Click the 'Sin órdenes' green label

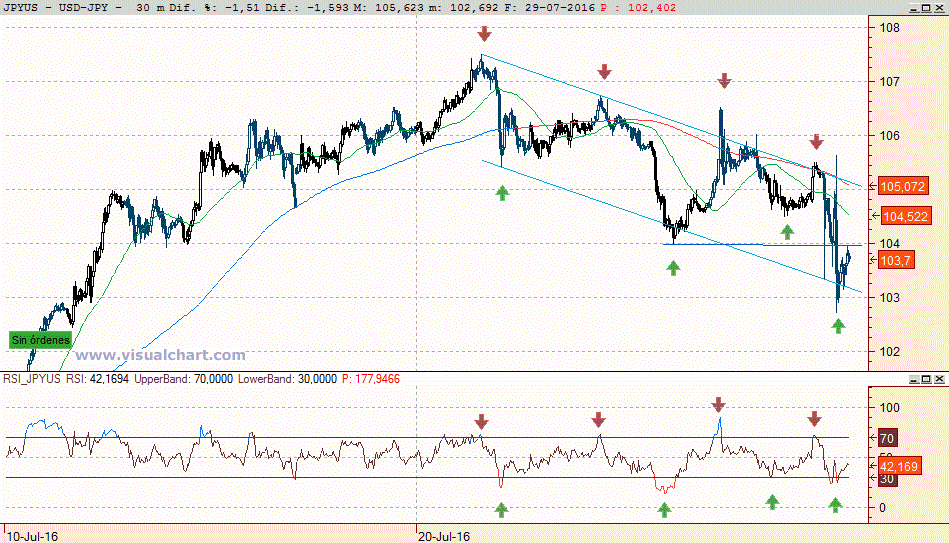tap(41, 340)
